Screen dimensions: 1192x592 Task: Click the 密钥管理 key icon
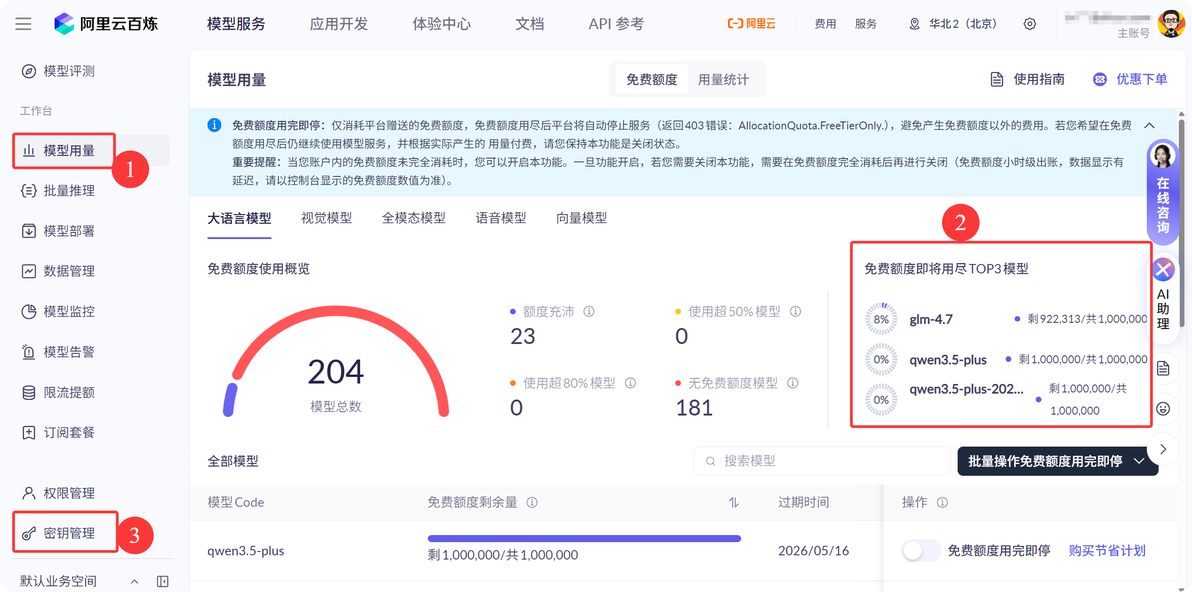pos(29,533)
